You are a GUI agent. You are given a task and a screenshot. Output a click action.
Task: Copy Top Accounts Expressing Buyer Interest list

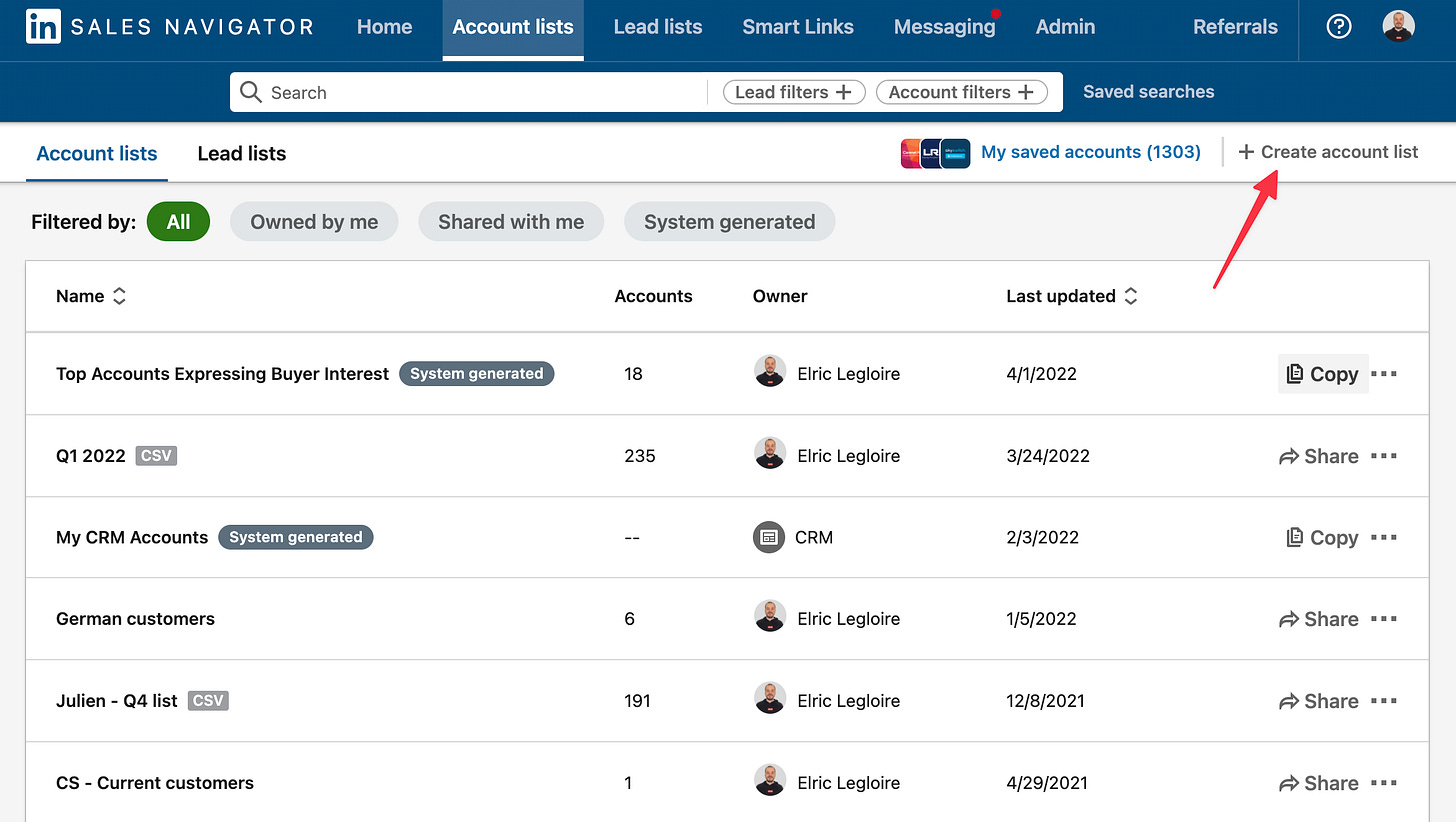(x=1322, y=374)
